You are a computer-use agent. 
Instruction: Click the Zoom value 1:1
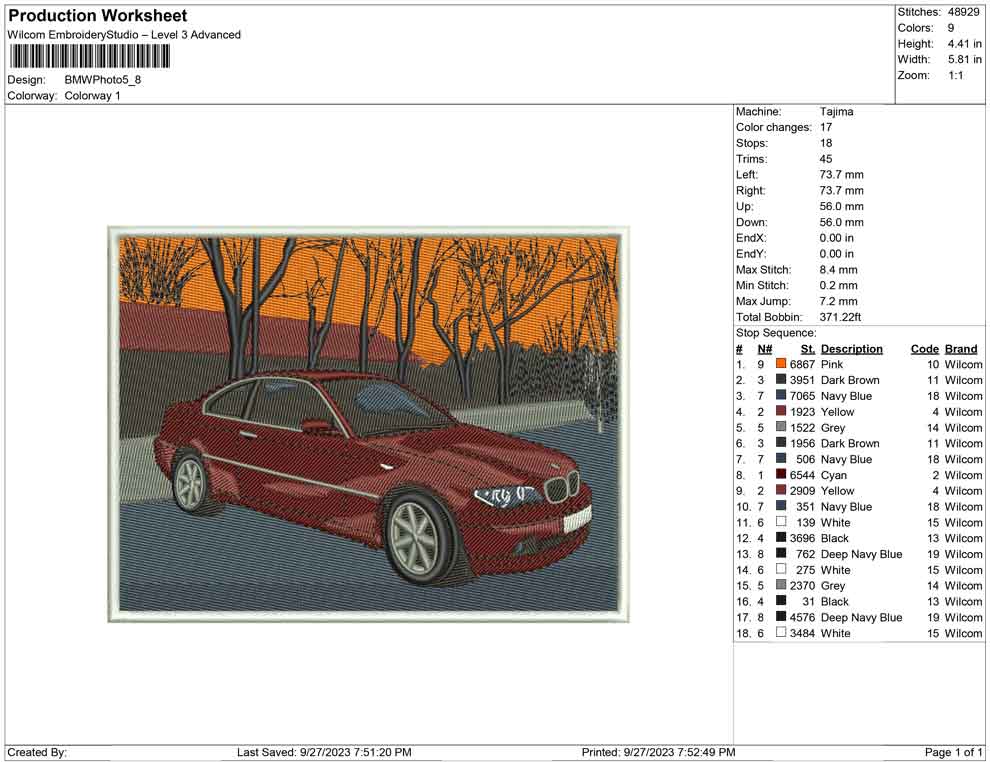click(956, 75)
